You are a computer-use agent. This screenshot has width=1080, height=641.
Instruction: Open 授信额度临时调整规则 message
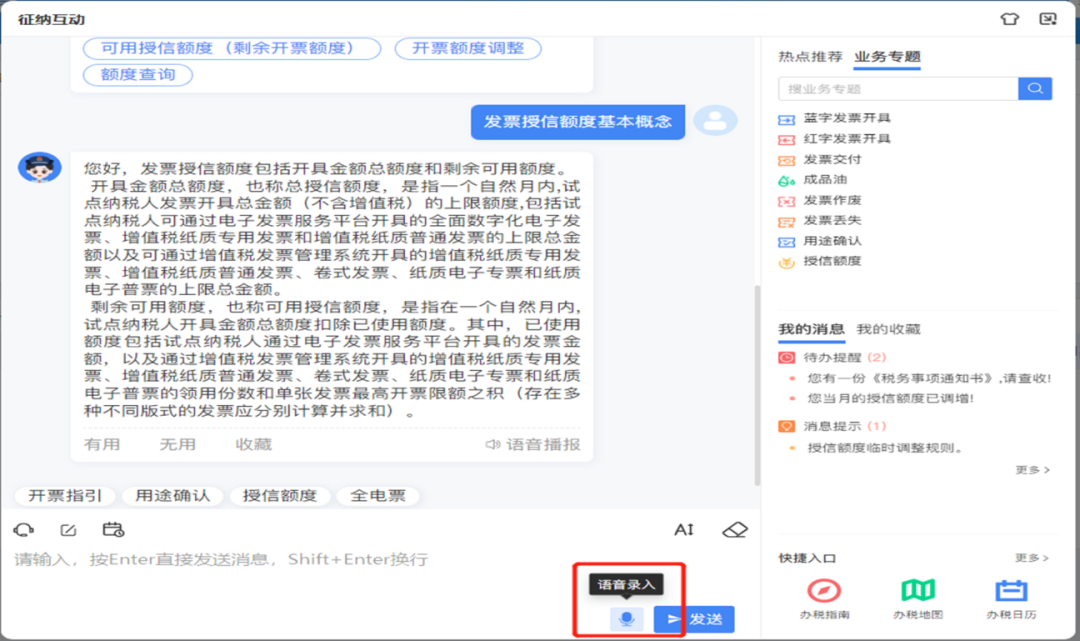pos(884,448)
